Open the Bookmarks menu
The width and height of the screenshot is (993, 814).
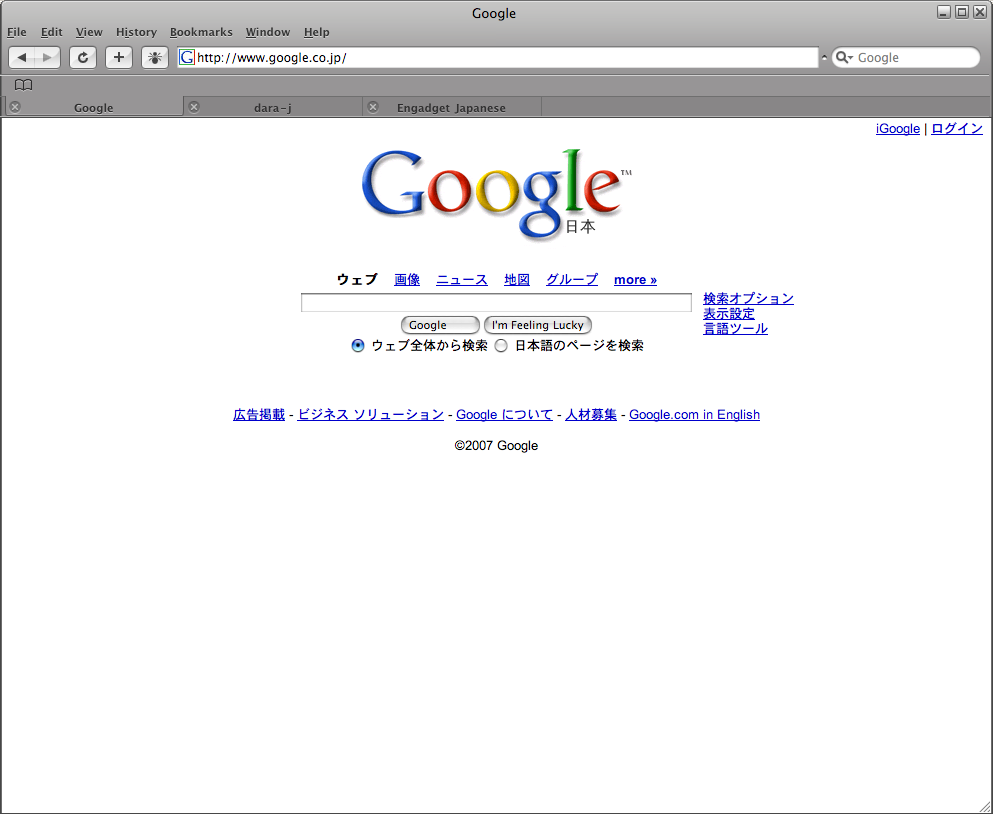(x=201, y=32)
